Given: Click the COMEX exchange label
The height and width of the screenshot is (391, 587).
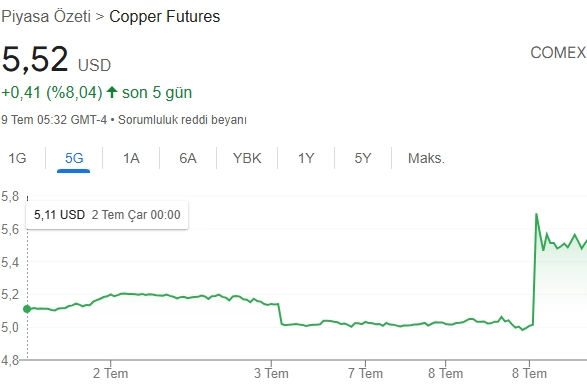Looking at the screenshot, I should 558,53.
